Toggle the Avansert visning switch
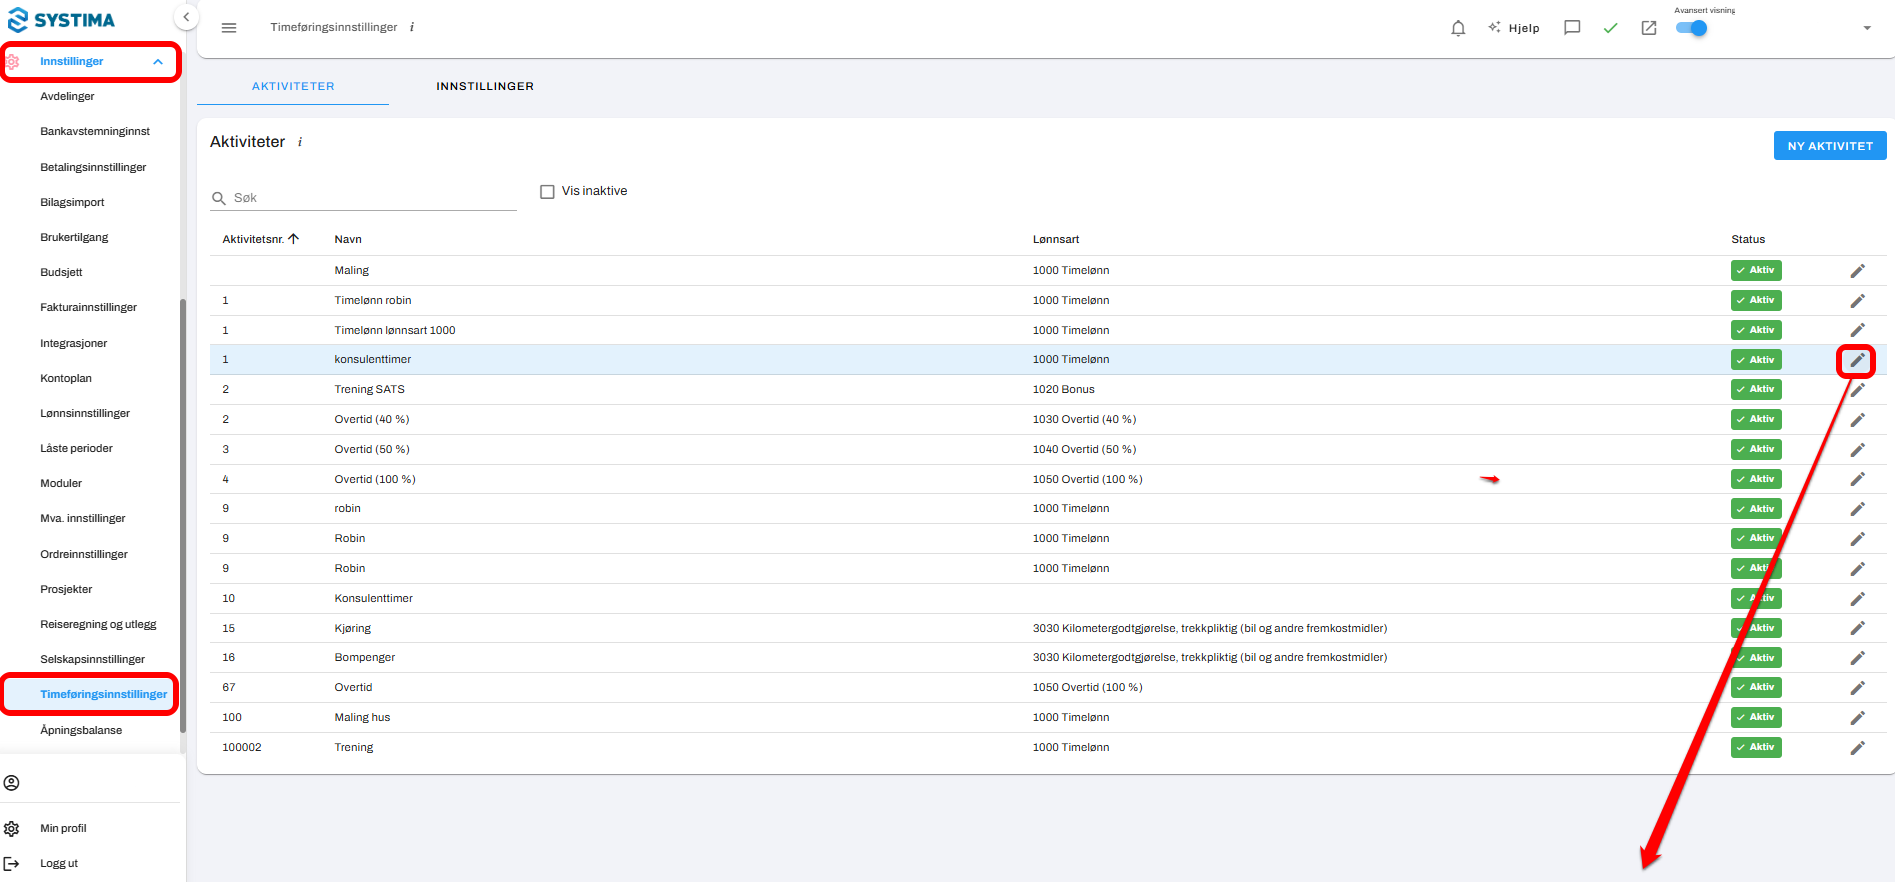 [1692, 28]
